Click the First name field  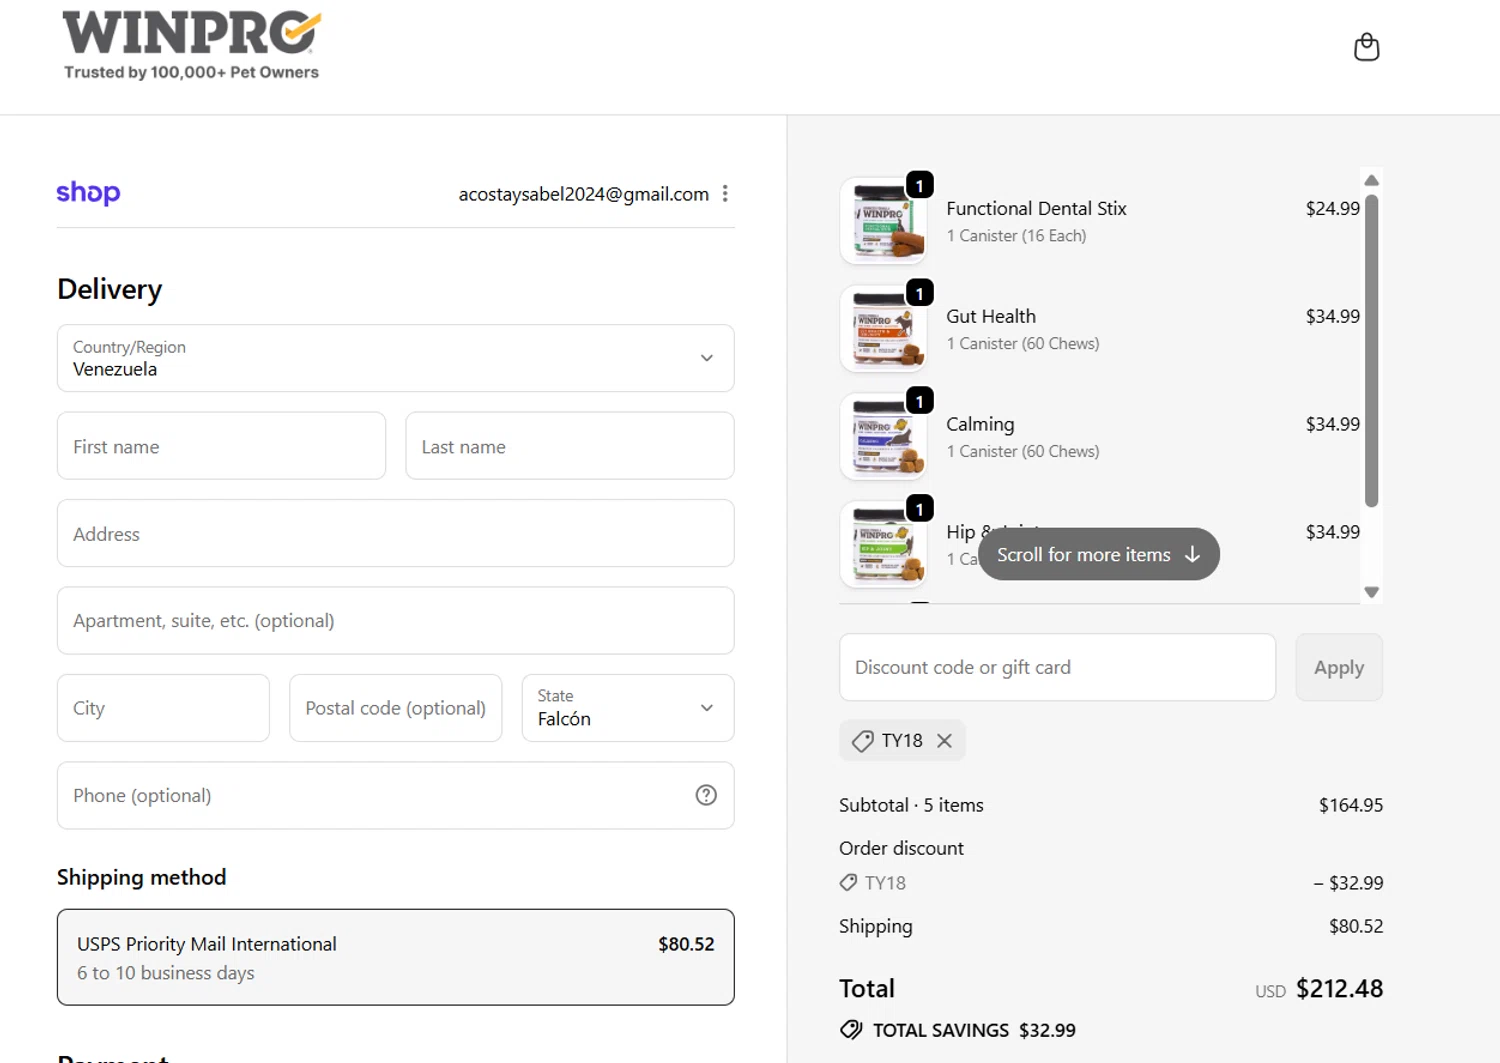pyautogui.click(x=221, y=446)
